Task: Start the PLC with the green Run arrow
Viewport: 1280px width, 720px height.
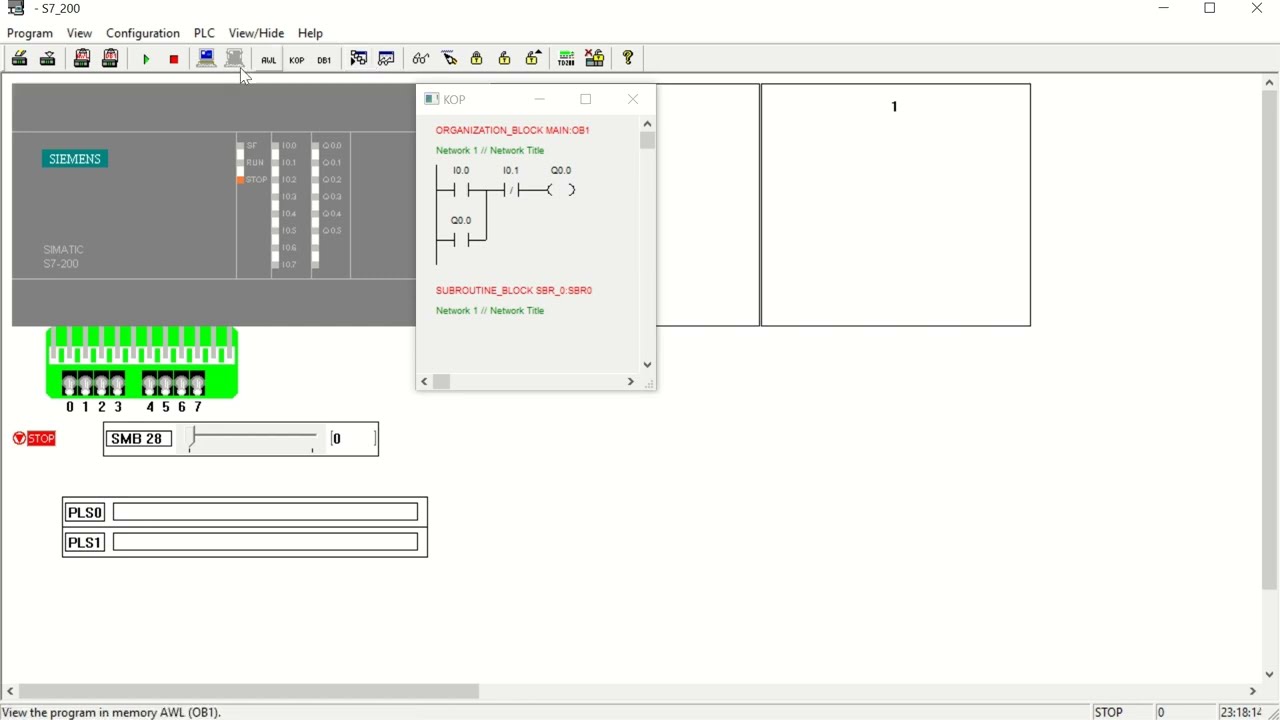Action: pos(146,60)
